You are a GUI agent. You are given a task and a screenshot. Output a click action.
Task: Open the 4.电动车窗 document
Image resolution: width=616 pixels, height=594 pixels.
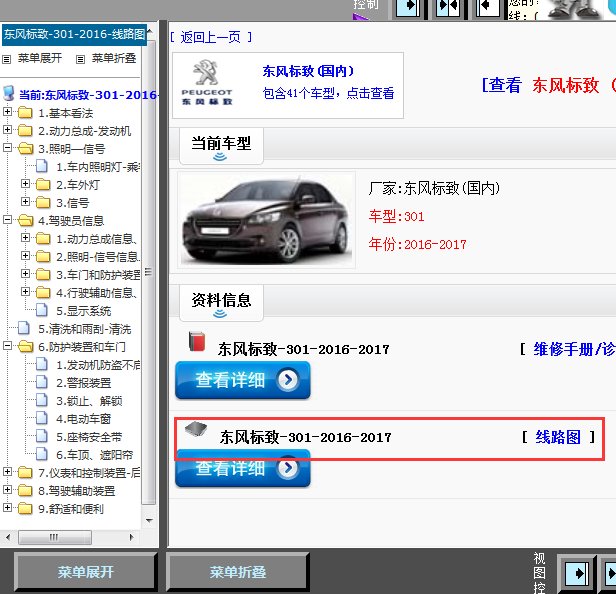tap(84, 419)
